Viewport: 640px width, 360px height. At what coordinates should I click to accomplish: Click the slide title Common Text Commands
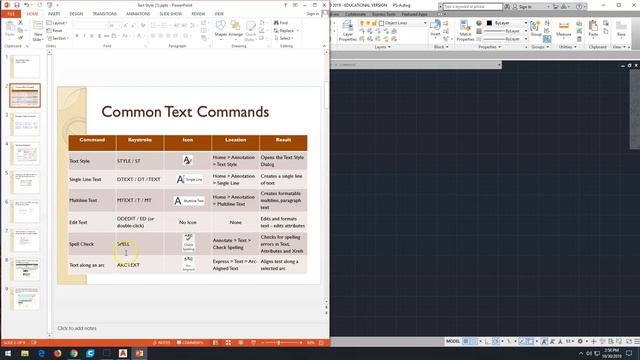pyautogui.click(x=185, y=112)
